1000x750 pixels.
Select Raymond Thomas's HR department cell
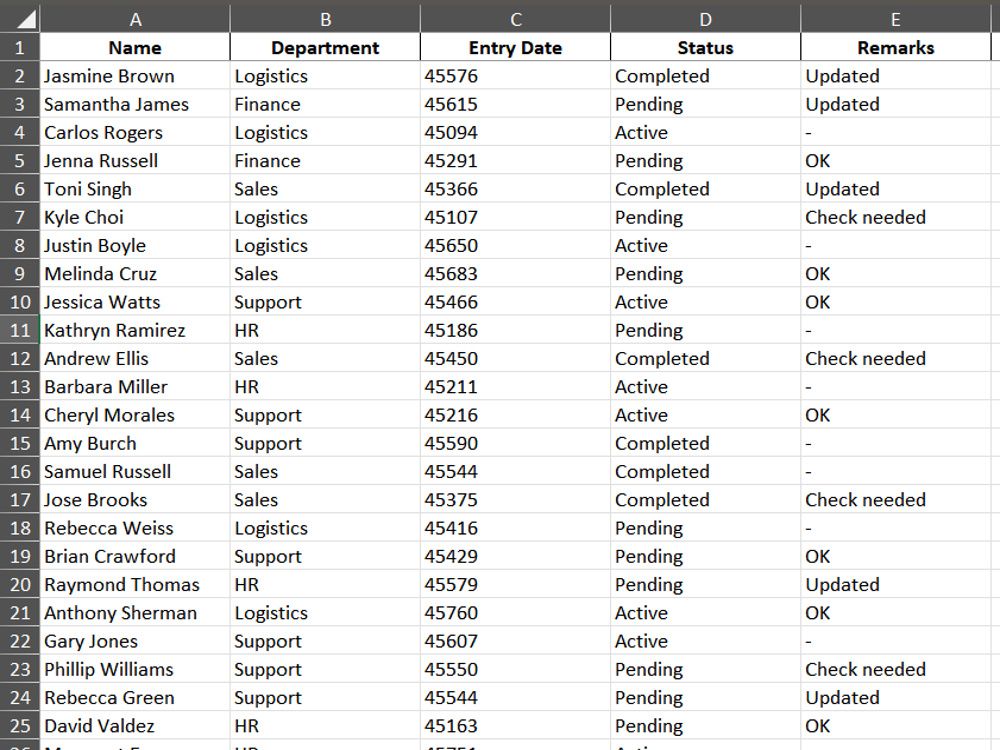click(x=325, y=585)
